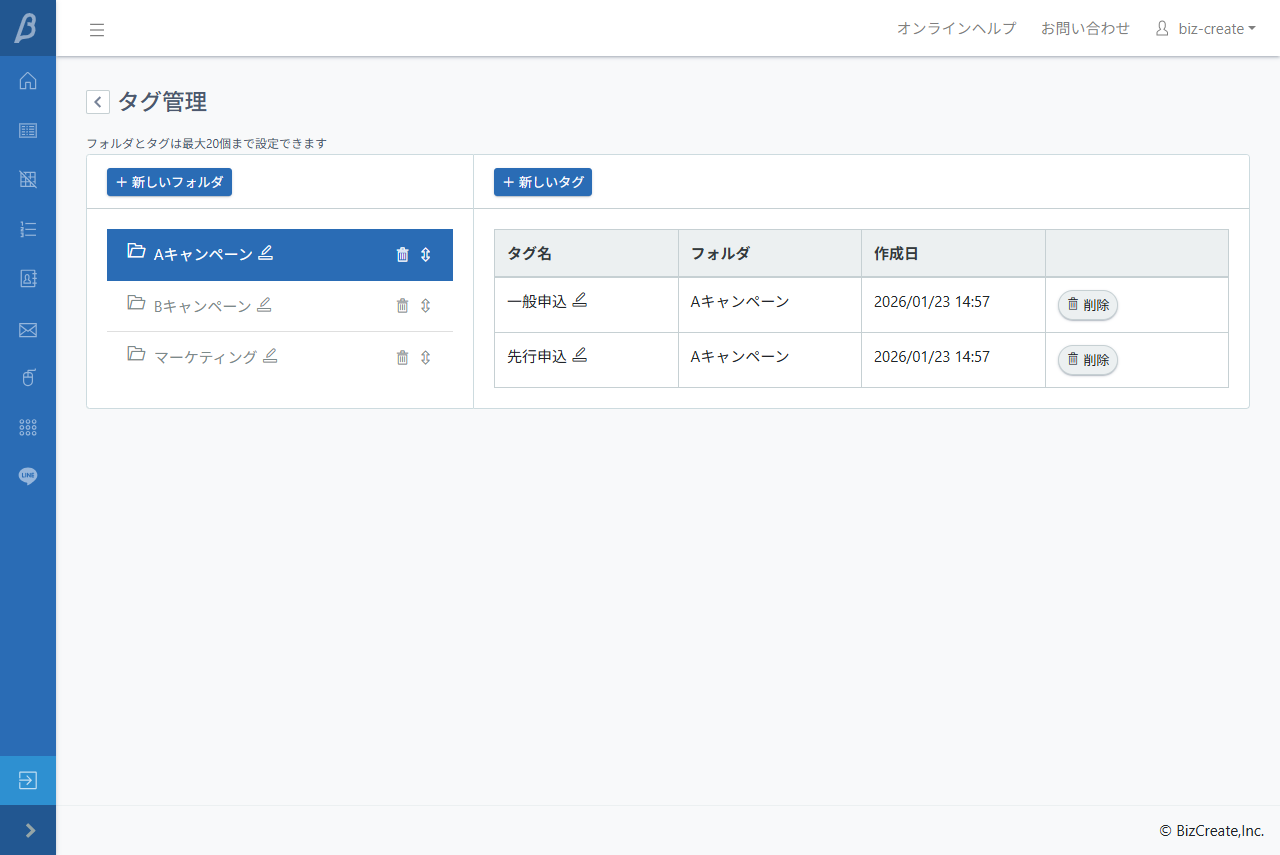
Task: Open オンラインヘルプ in the top bar
Action: 956,28
